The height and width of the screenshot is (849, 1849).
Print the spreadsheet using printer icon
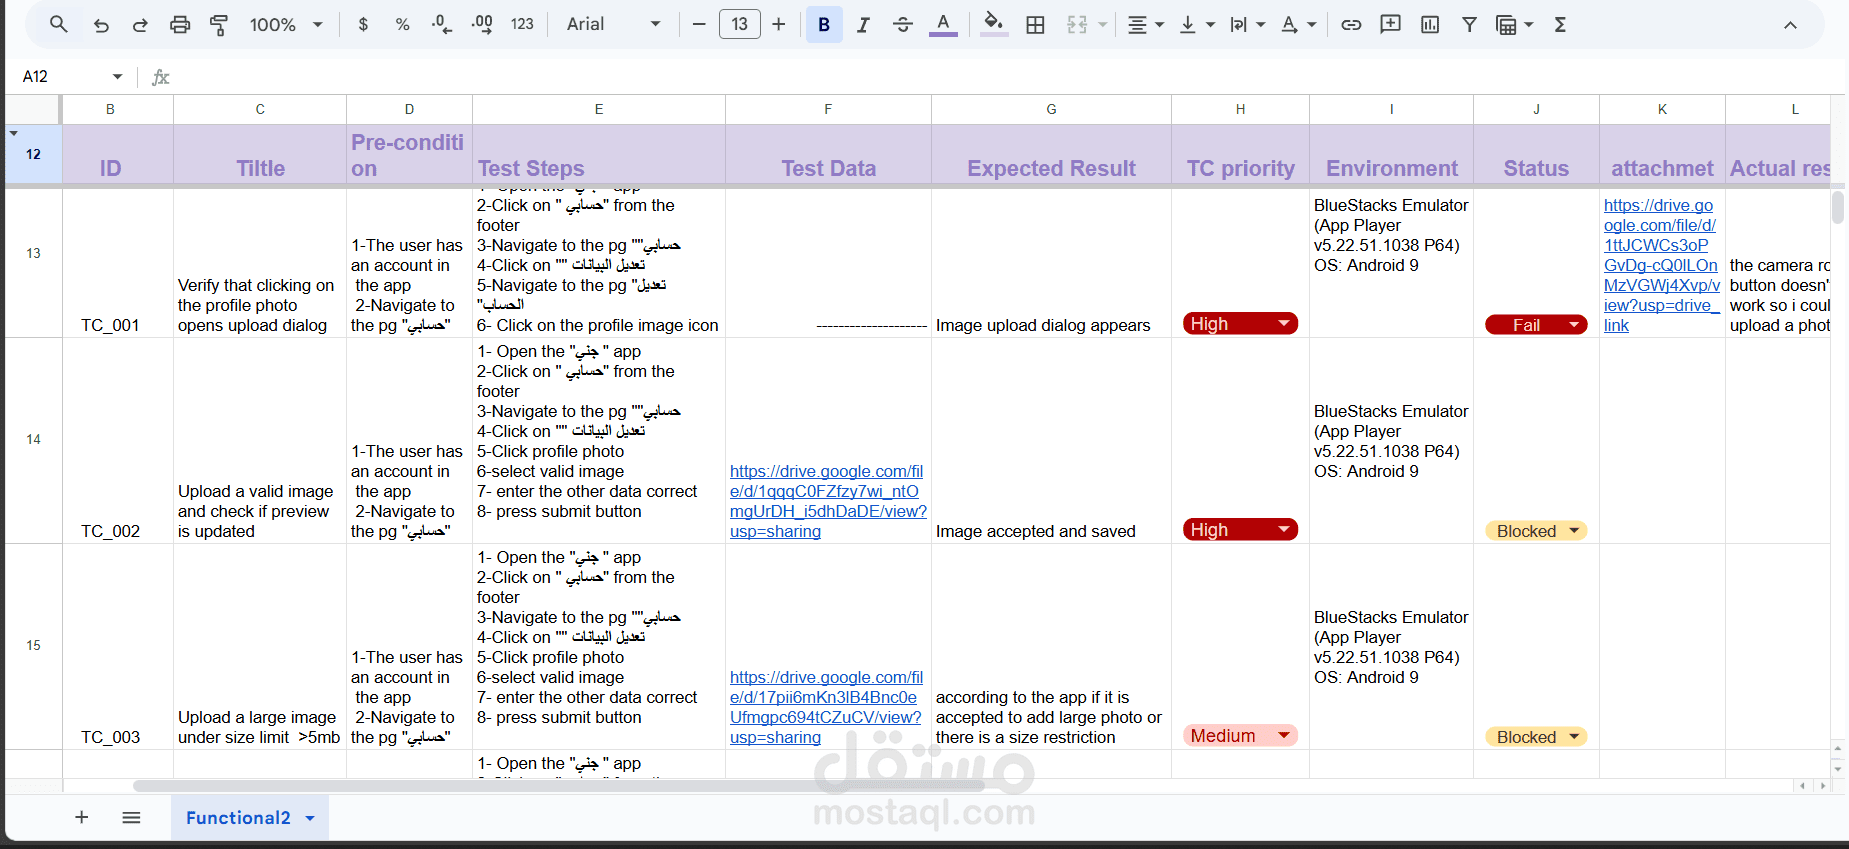point(180,25)
